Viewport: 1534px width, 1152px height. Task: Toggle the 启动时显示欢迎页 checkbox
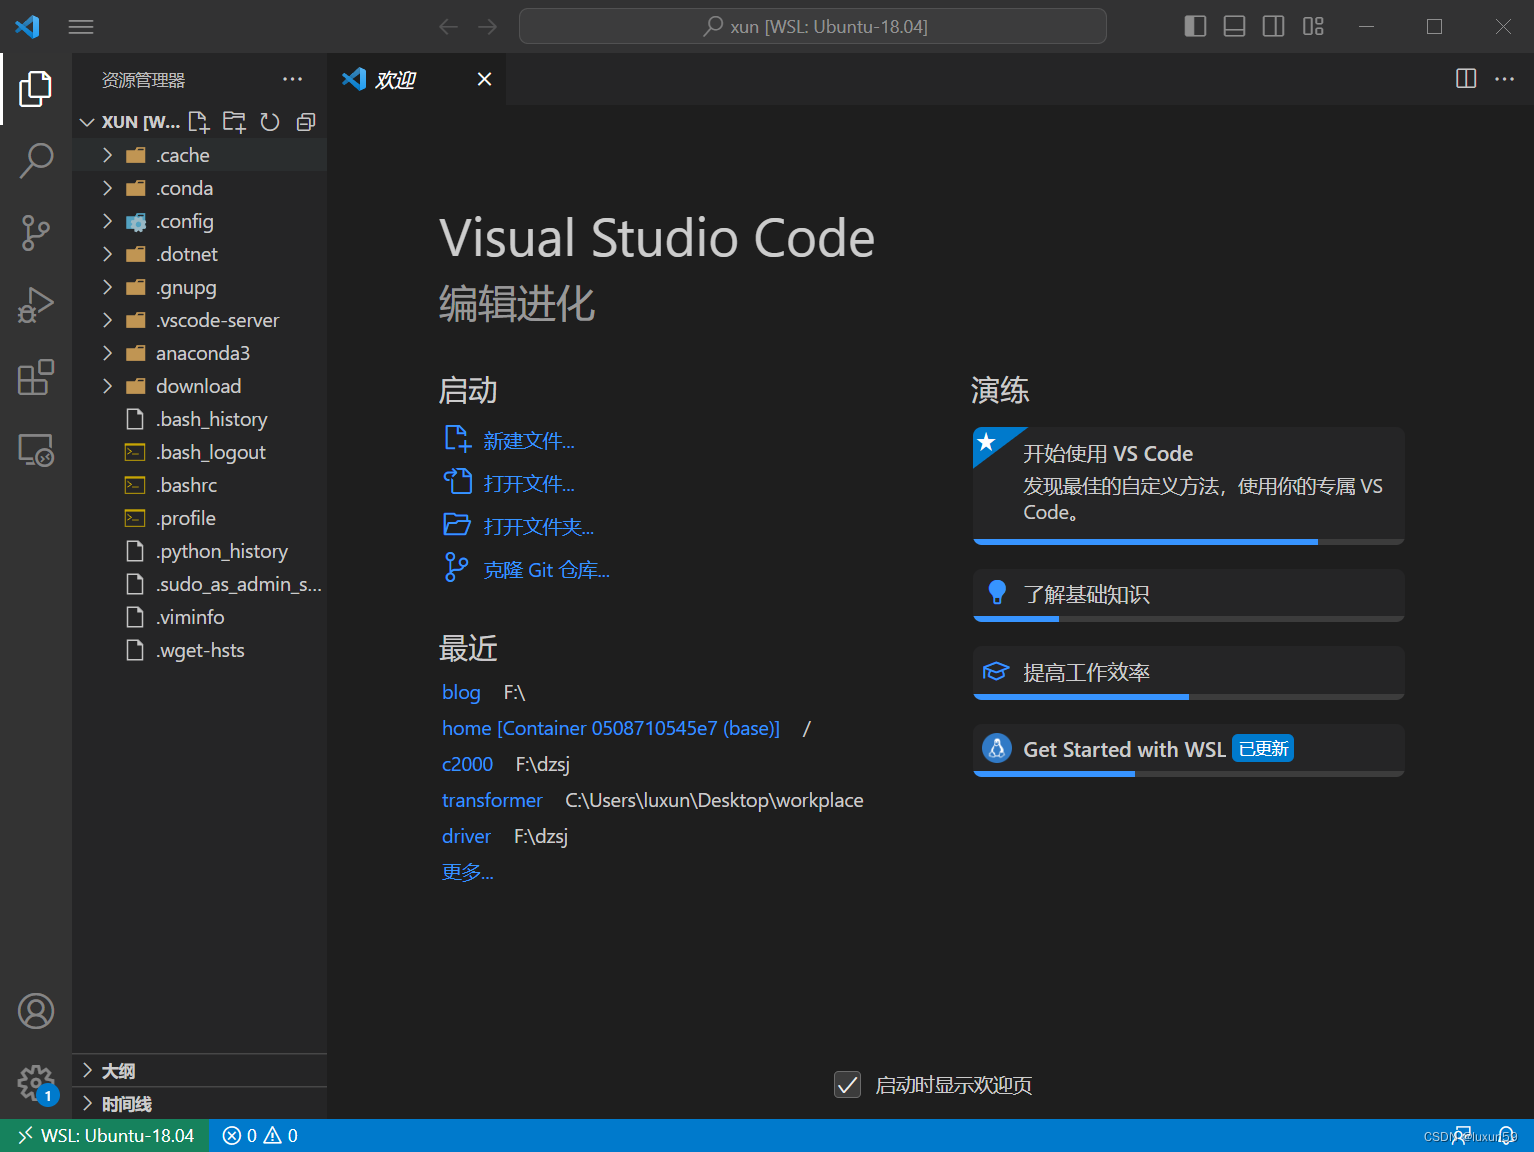point(847,1084)
